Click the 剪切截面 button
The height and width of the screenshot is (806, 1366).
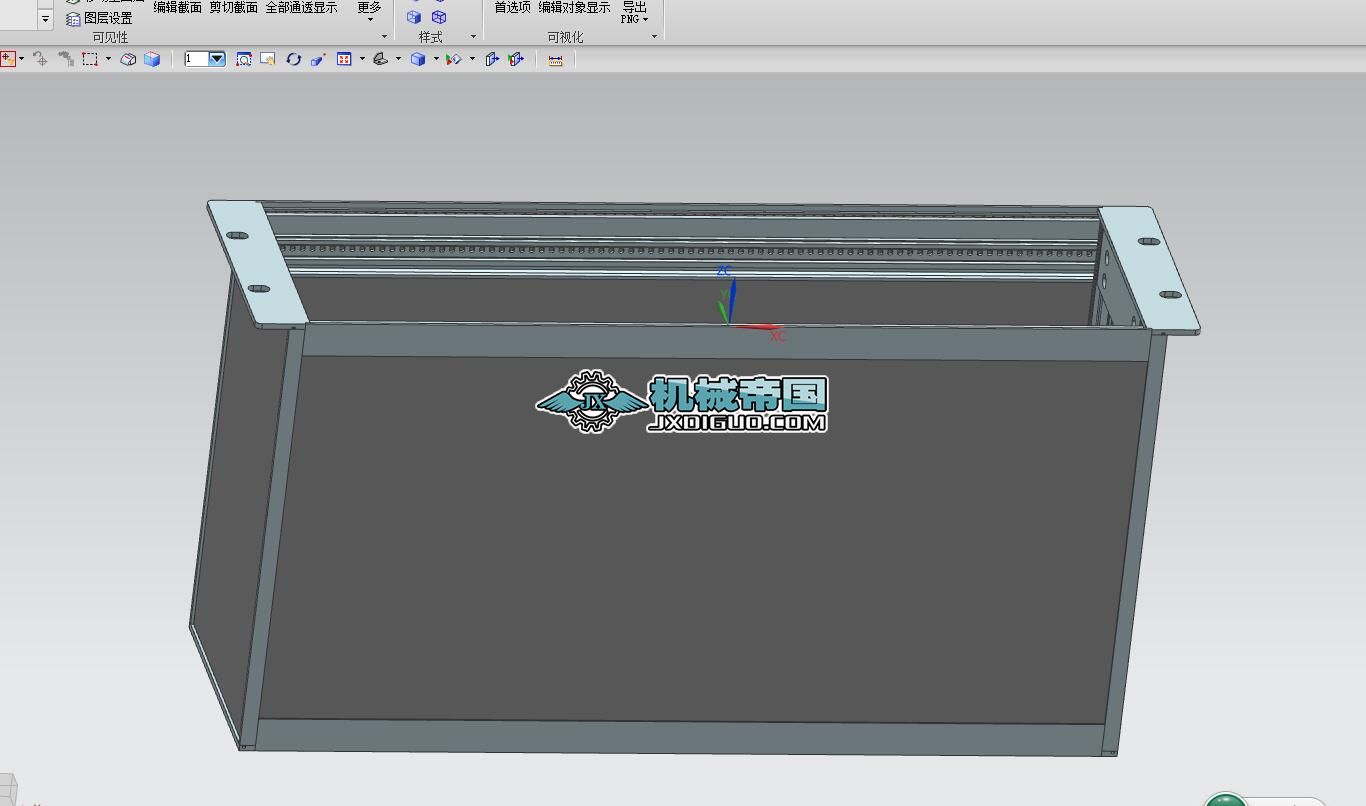coord(233,7)
